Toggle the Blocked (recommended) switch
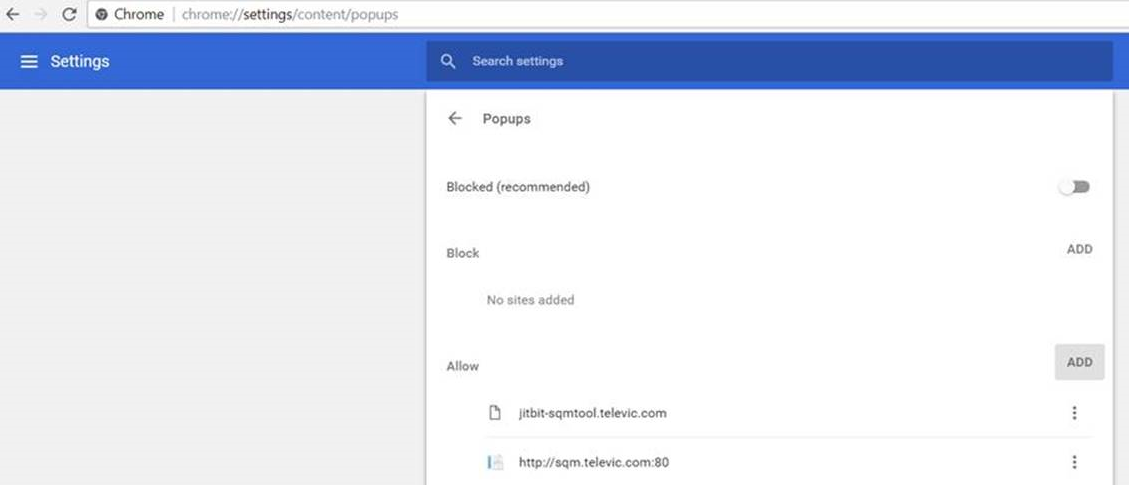The image size is (1129, 485). pos(1076,187)
